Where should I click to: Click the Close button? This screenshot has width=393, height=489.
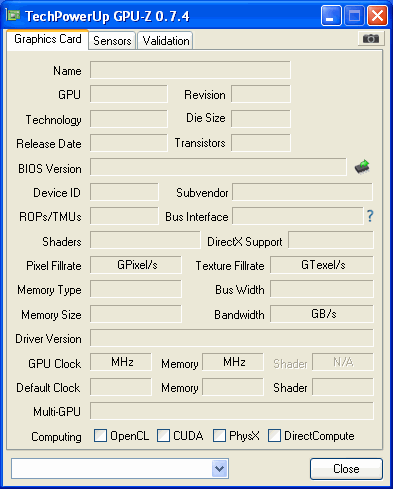346,469
